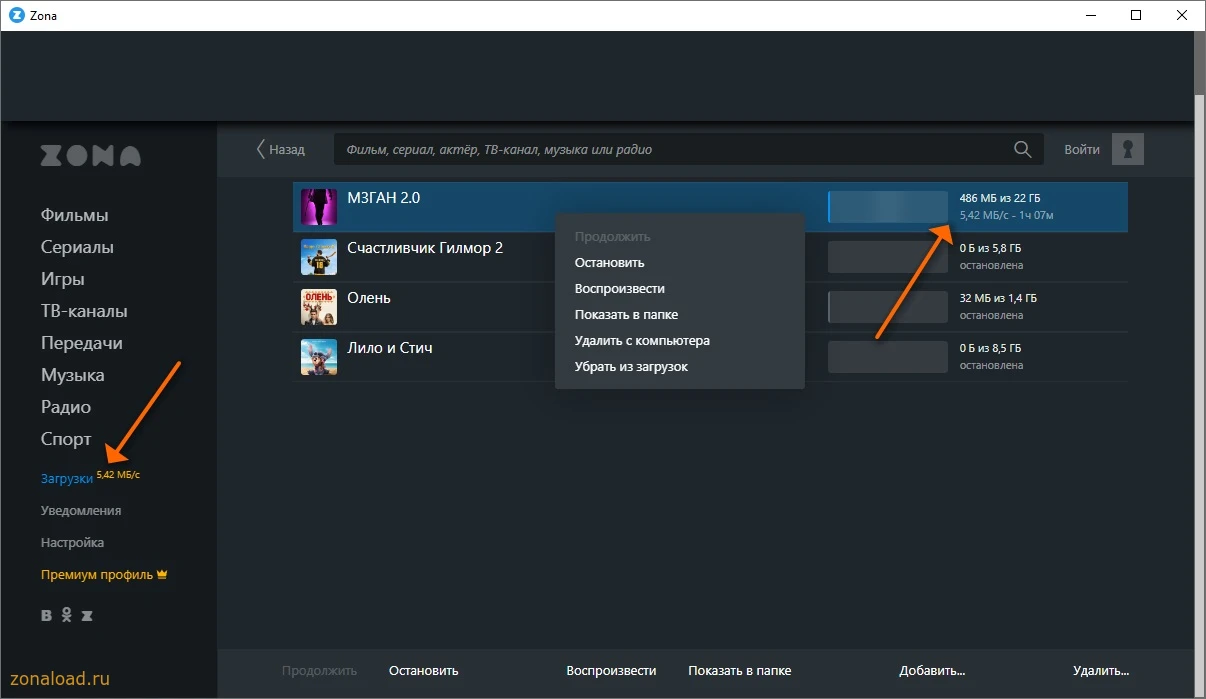
Task: Open the VK social icon
Action: click(46, 615)
